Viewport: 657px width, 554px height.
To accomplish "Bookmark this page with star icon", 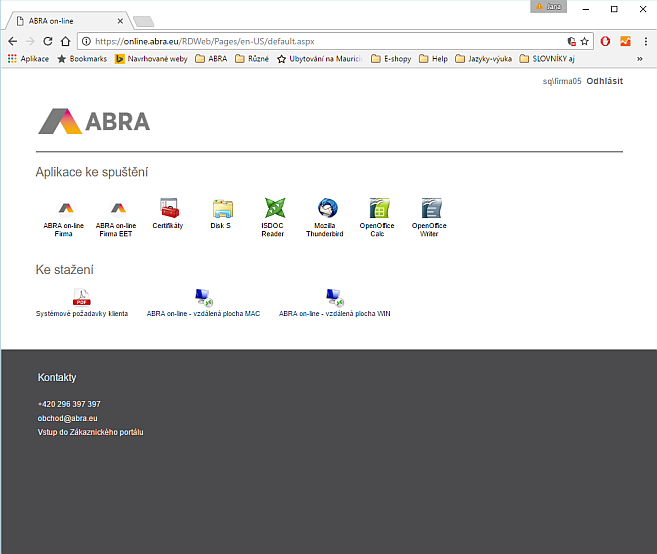I will [x=585, y=41].
